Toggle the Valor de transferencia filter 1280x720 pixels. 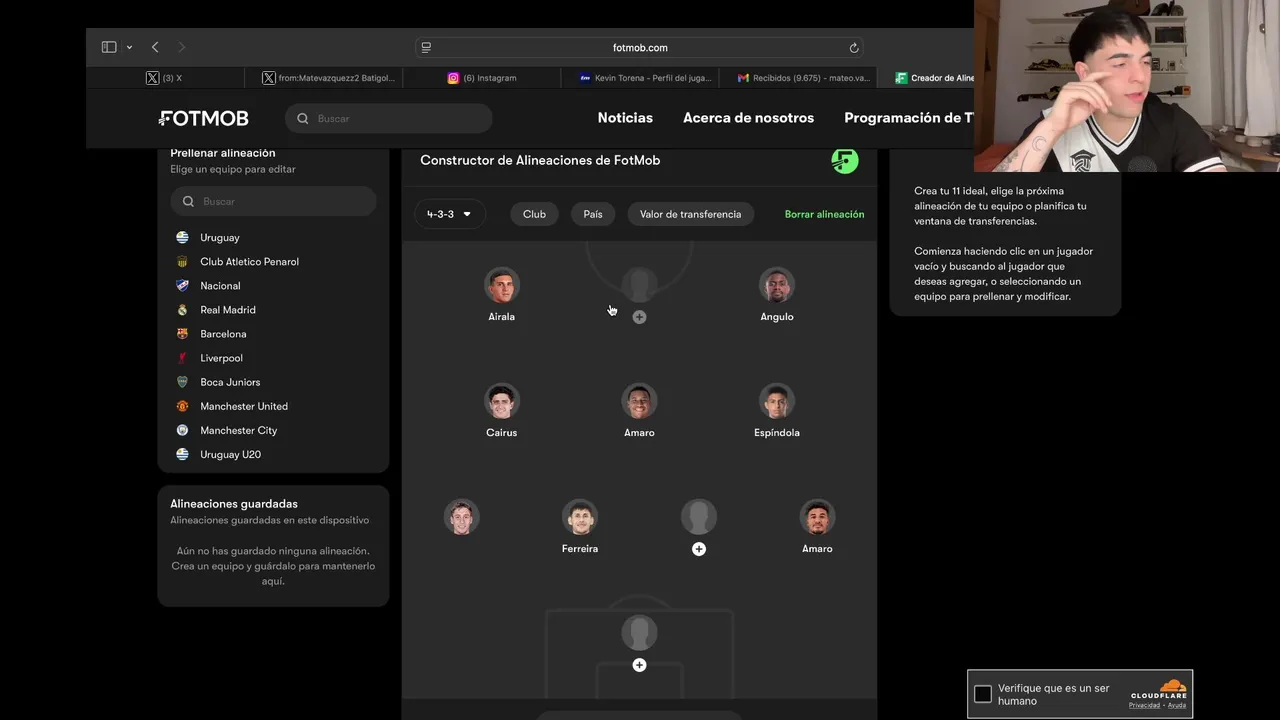point(691,214)
